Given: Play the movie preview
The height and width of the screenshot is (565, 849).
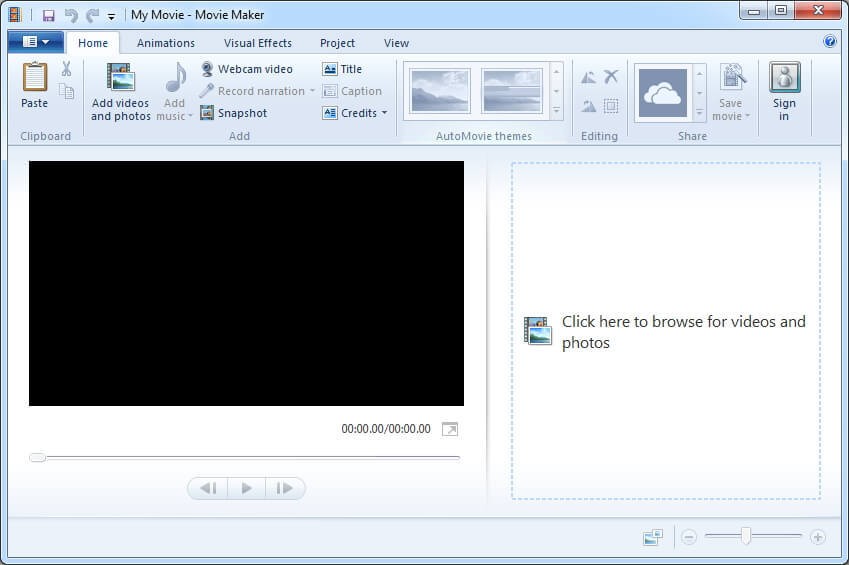Looking at the screenshot, I should tap(246, 488).
